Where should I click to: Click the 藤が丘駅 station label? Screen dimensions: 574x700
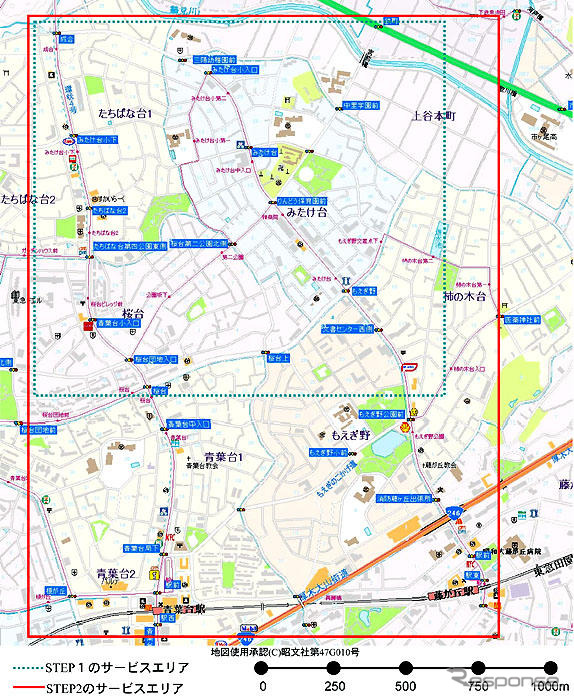coord(453,594)
